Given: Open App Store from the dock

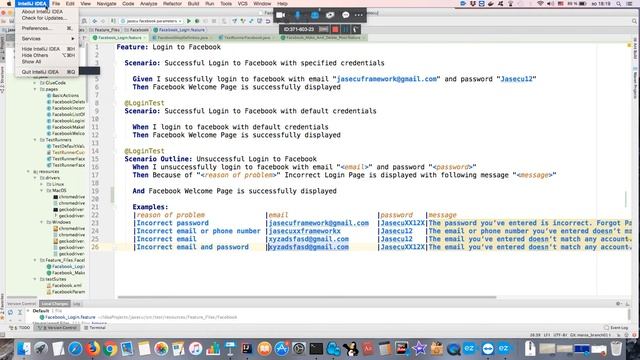Looking at the screenshot, I should pos(282,349).
